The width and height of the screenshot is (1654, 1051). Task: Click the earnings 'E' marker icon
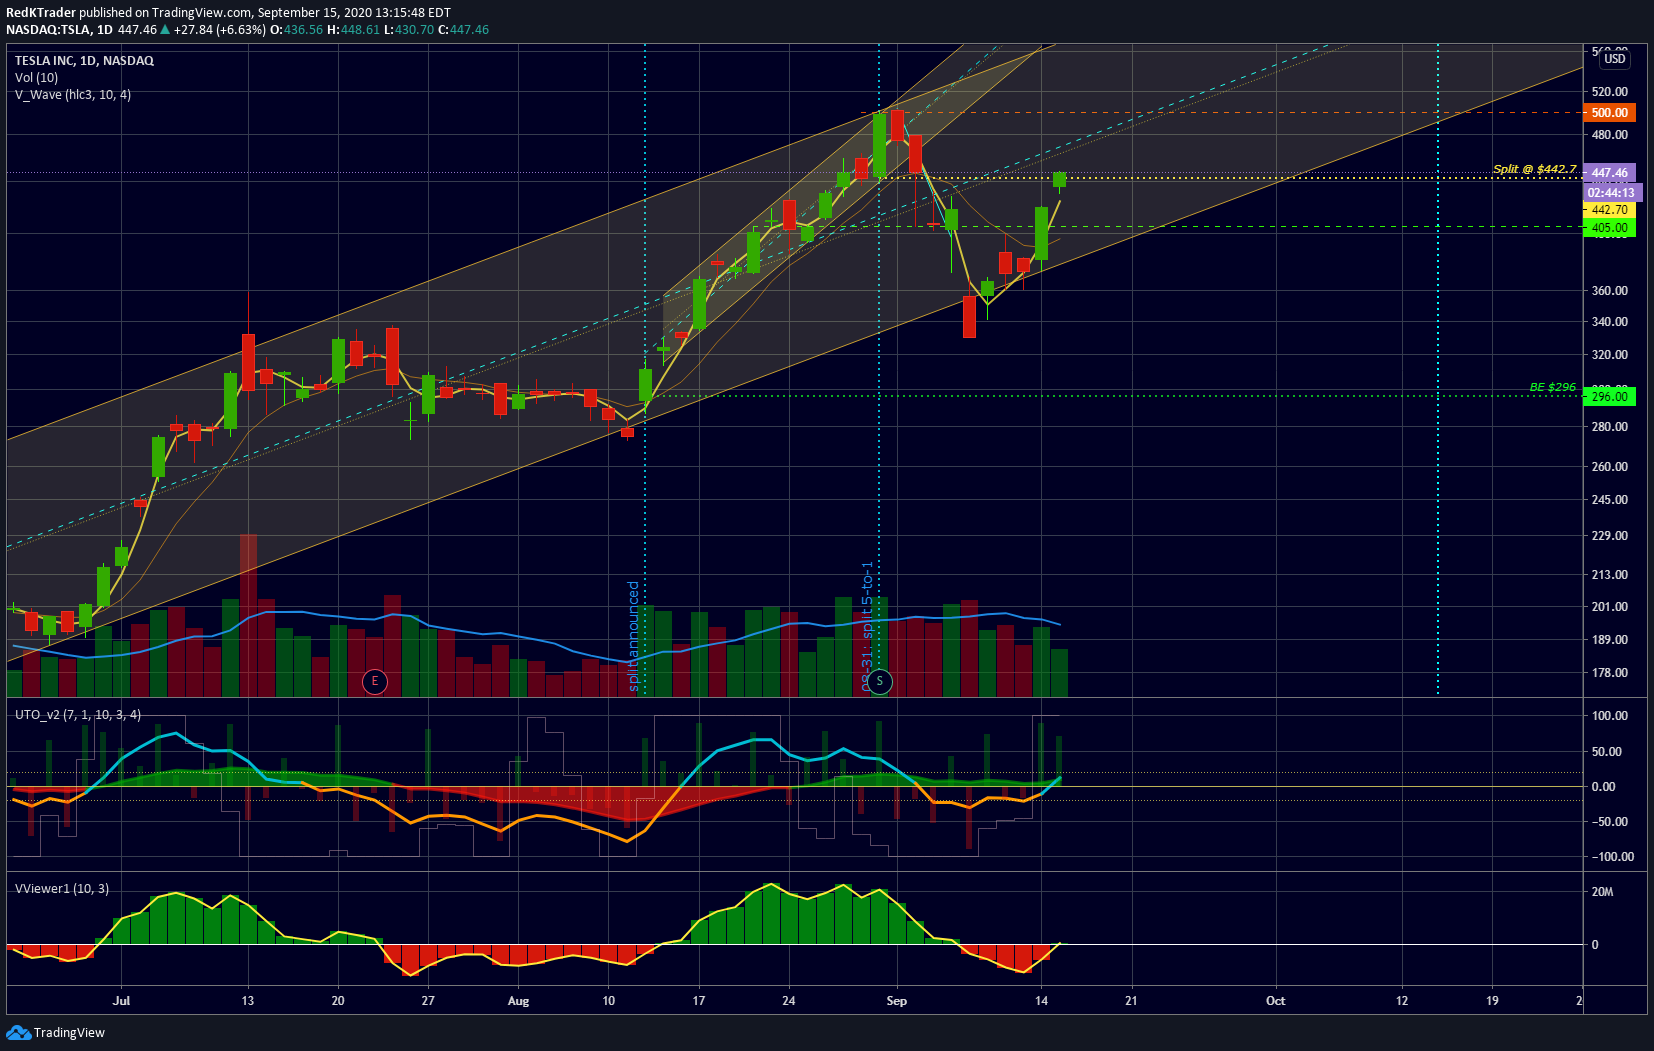pyautogui.click(x=375, y=682)
